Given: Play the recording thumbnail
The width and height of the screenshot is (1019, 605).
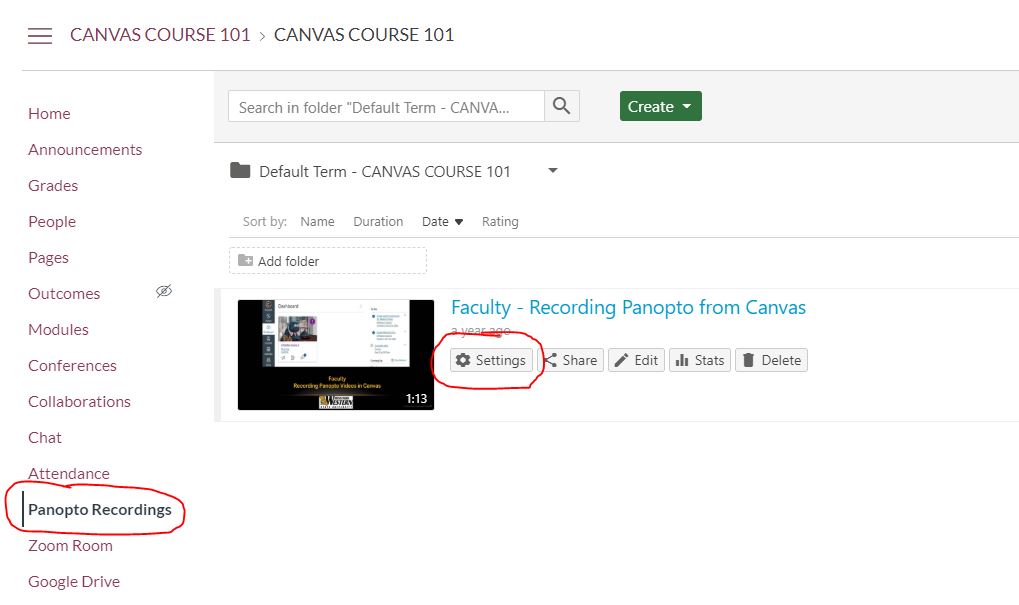Looking at the screenshot, I should (x=336, y=355).
